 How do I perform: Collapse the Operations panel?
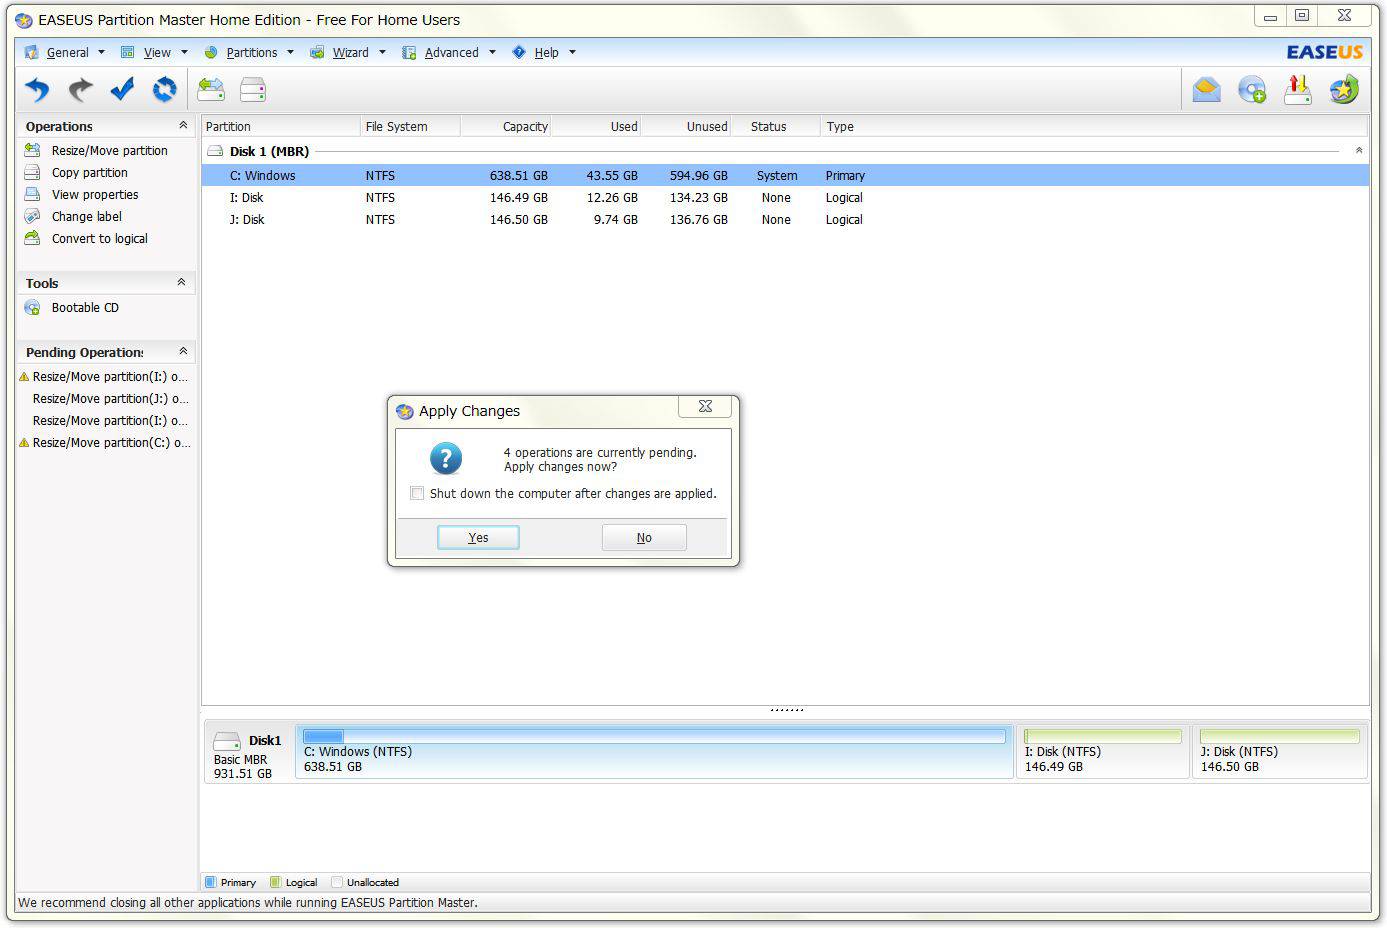click(x=182, y=126)
